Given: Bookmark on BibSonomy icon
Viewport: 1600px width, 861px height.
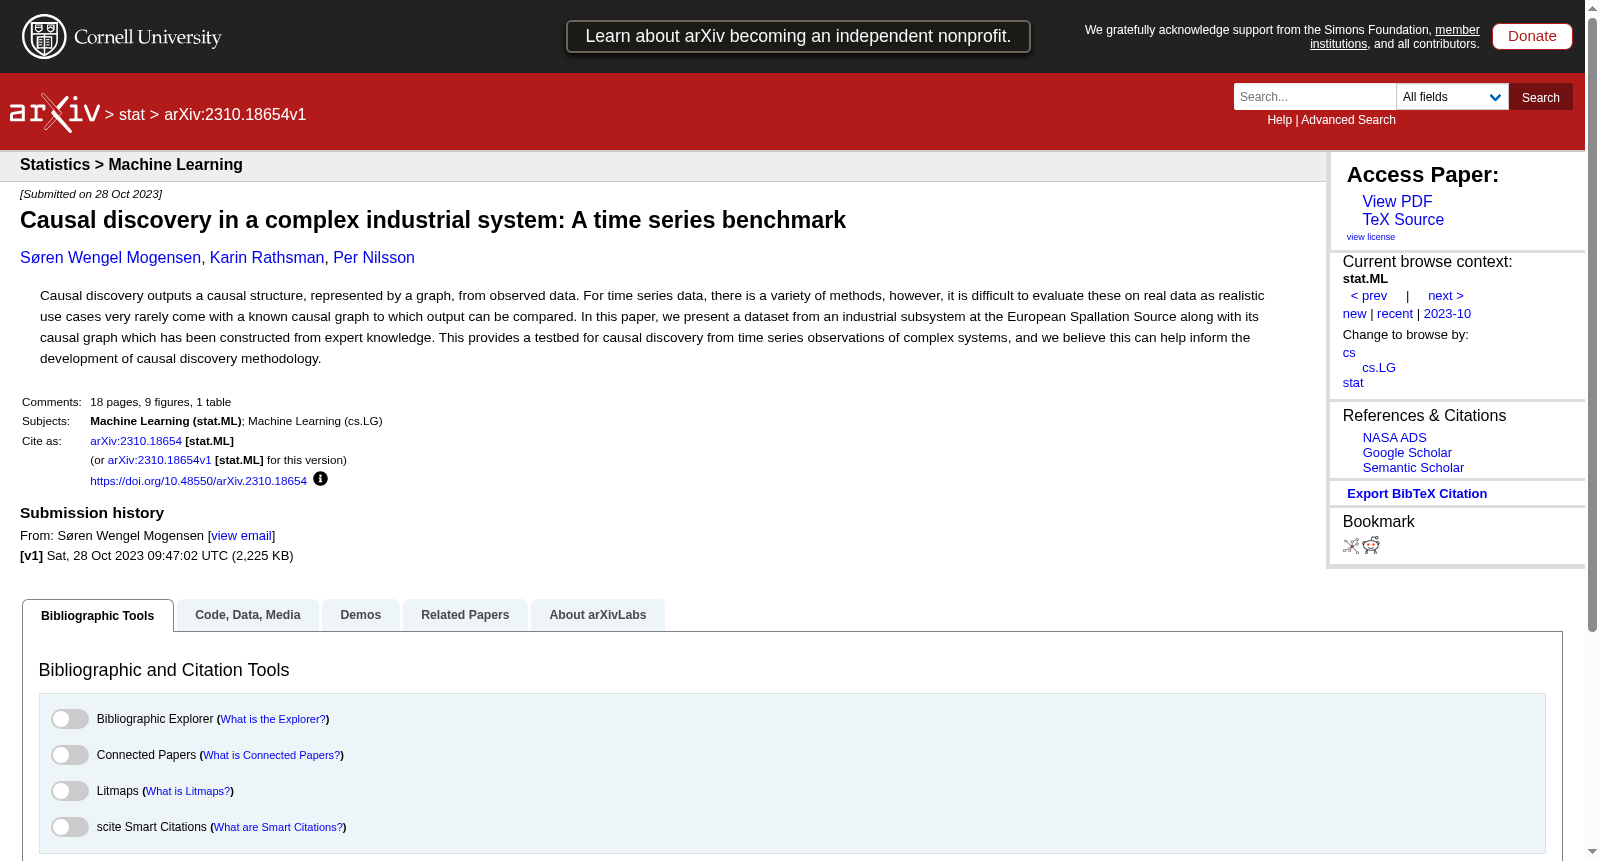Looking at the screenshot, I should click(1351, 546).
